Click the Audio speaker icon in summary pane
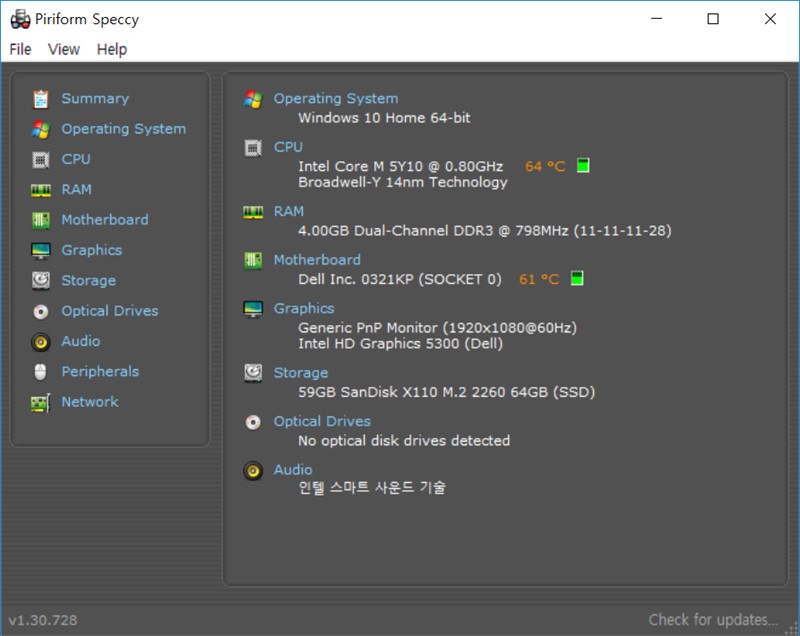Image resolution: width=800 pixels, height=636 pixels. click(253, 471)
